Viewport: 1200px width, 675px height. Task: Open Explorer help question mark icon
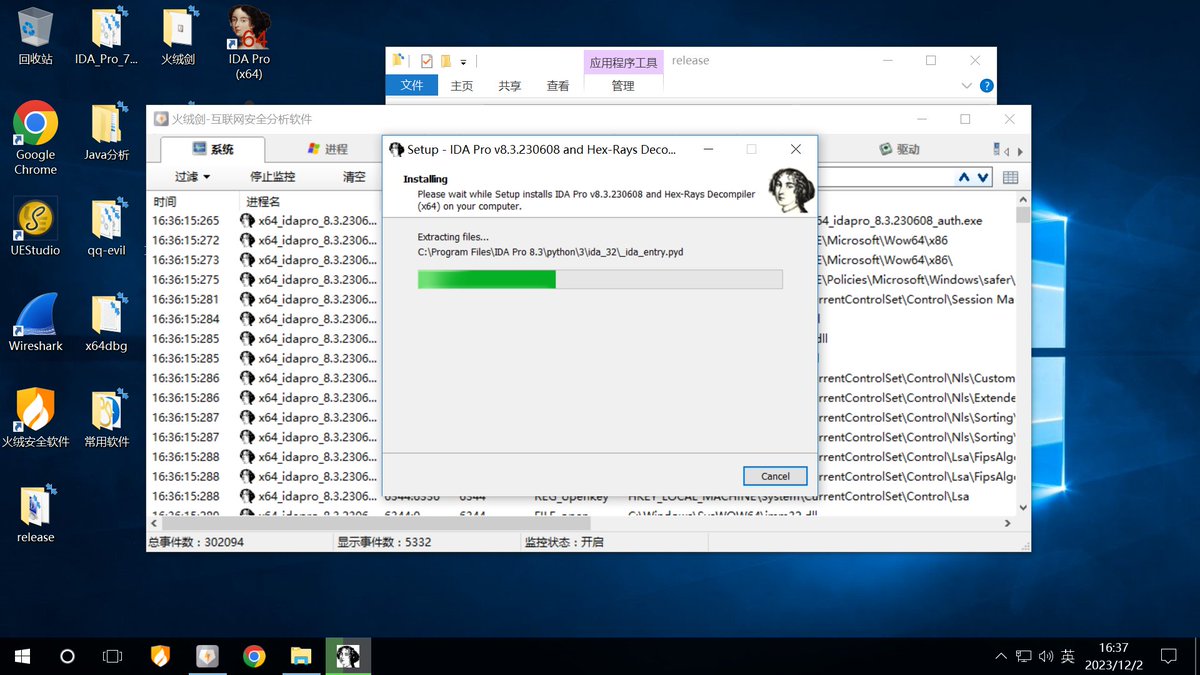tap(986, 86)
